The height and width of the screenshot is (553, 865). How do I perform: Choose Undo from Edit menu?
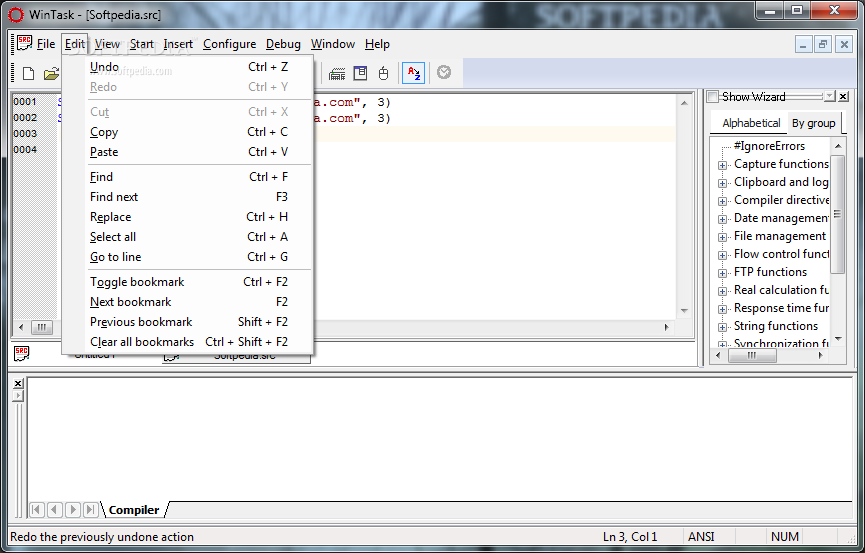[x=189, y=67]
